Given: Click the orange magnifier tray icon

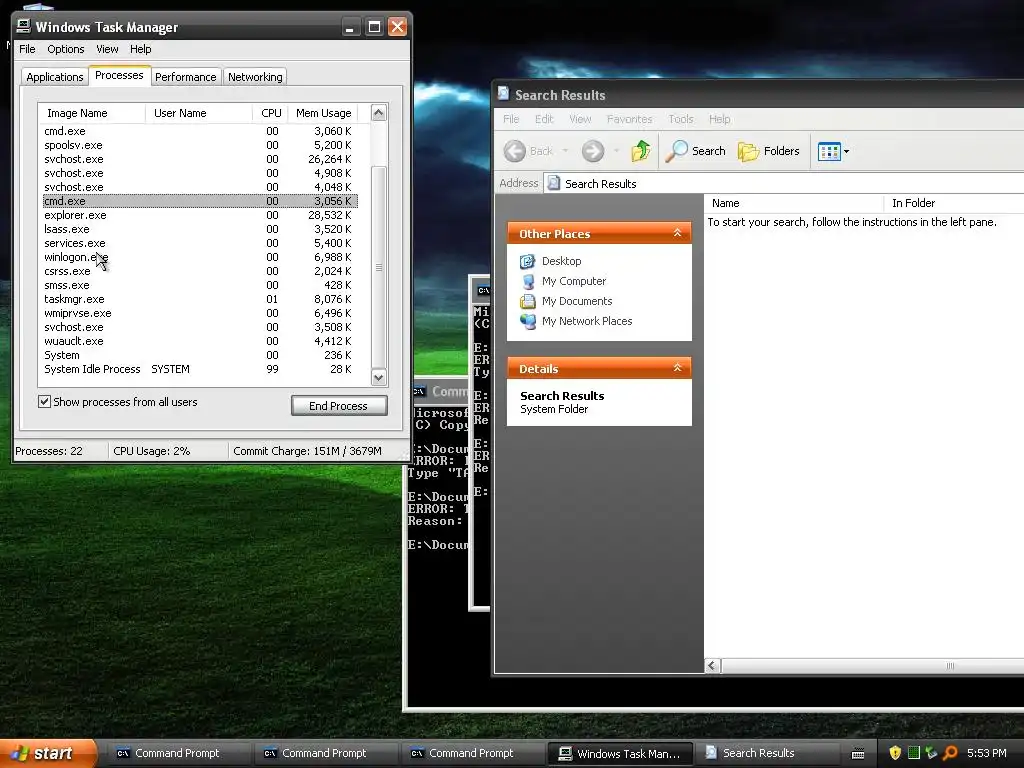Looking at the screenshot, I should coord(950,753).
